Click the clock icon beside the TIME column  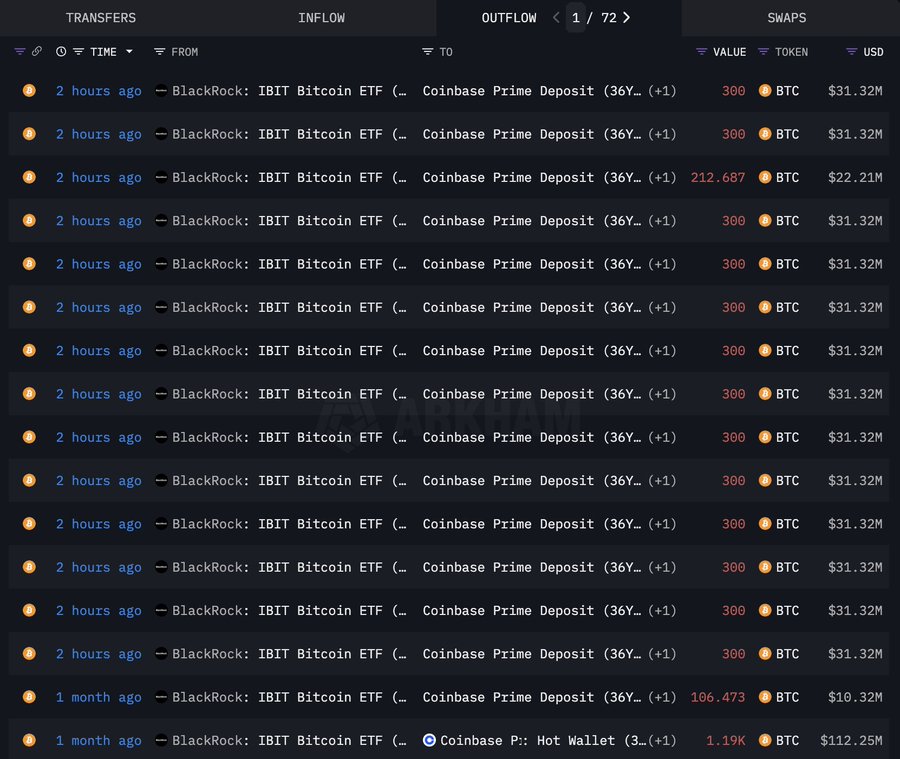(x=61, y=51)
